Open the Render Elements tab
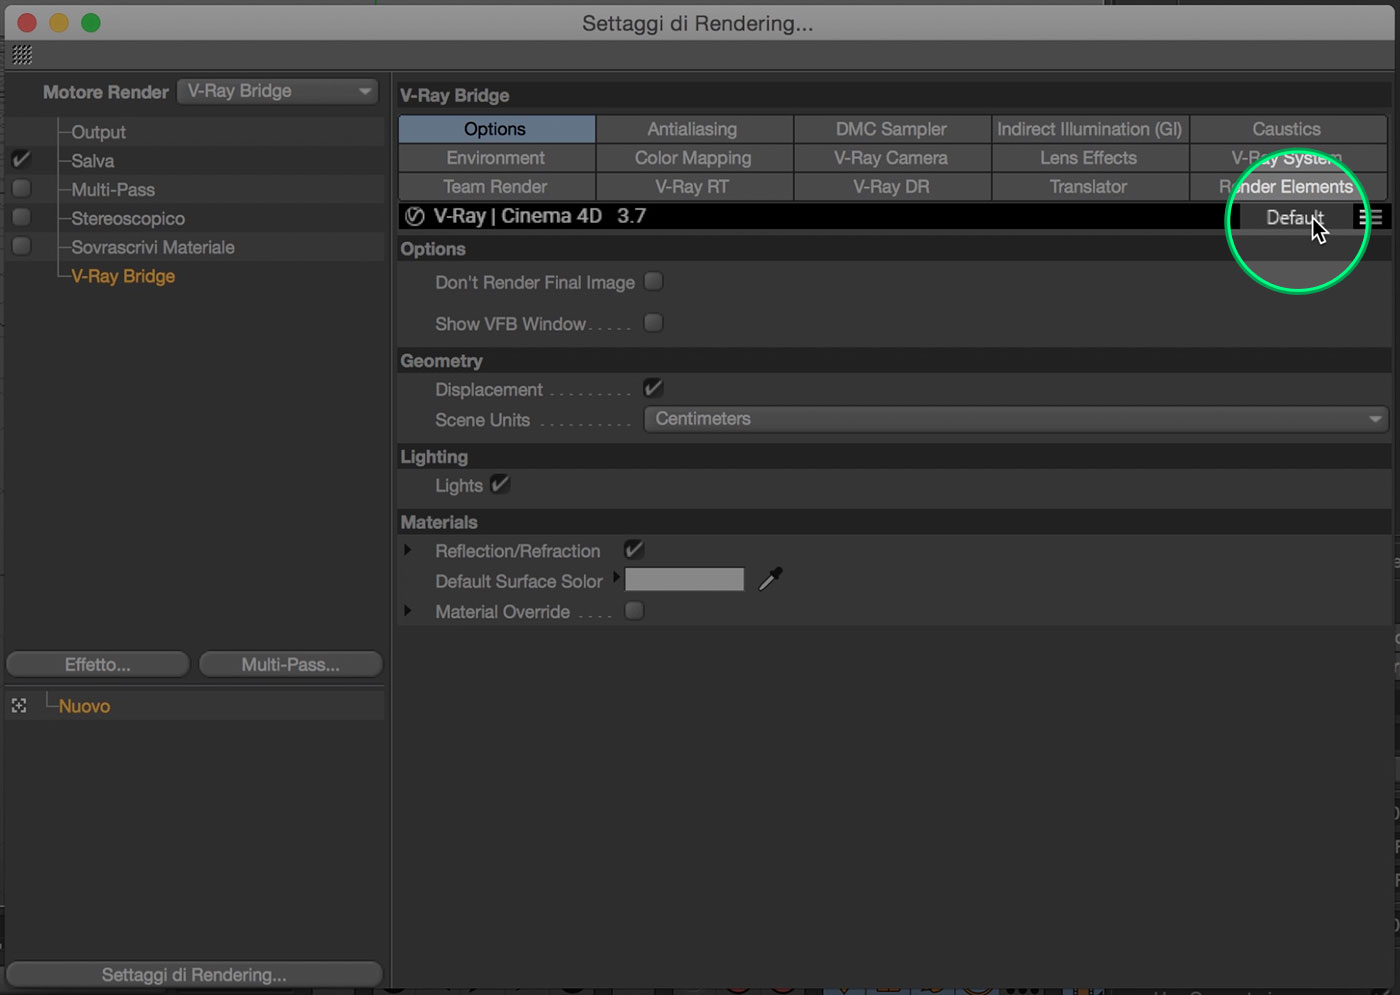Screen dimensions: 1400x995 [1288, 187]
